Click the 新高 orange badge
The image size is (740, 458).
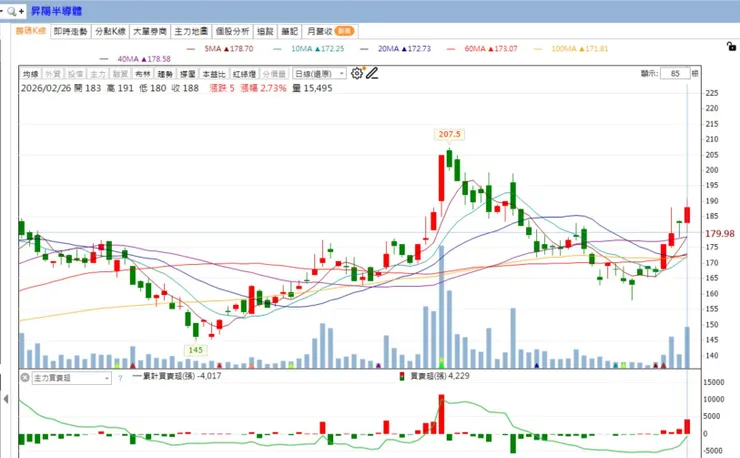pos(345,31)
